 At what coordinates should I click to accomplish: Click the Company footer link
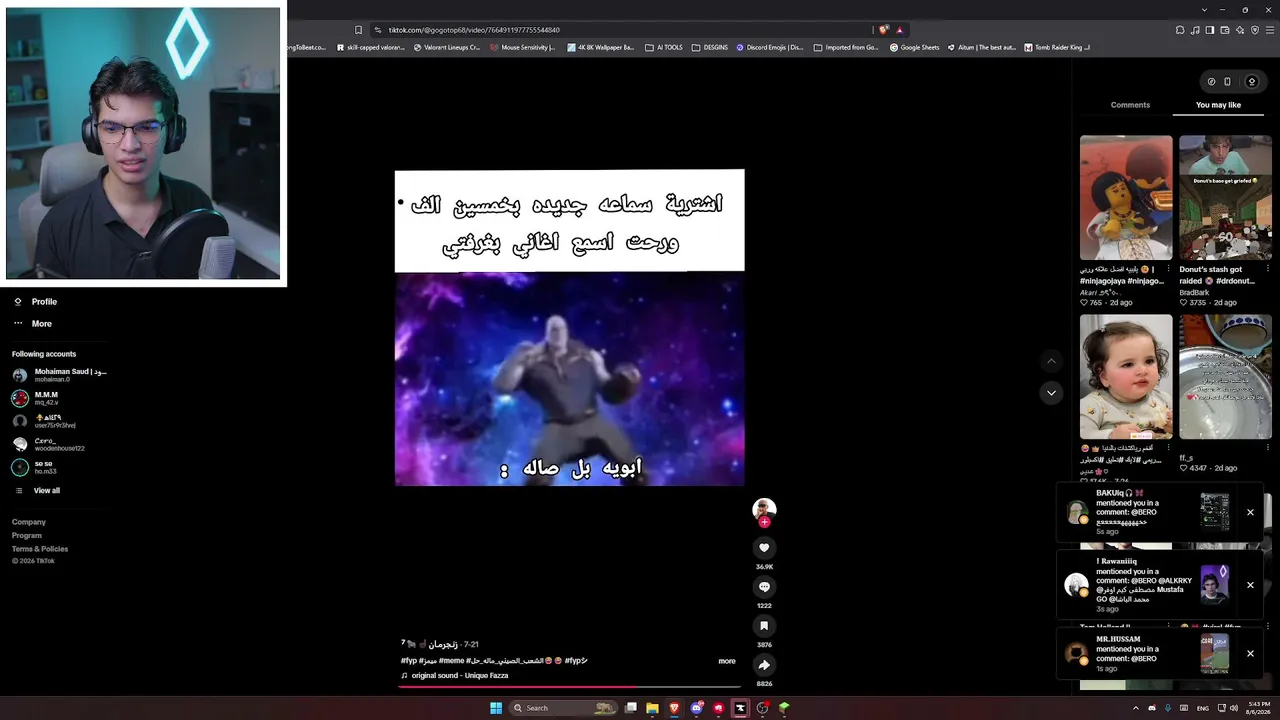[29, 522]
